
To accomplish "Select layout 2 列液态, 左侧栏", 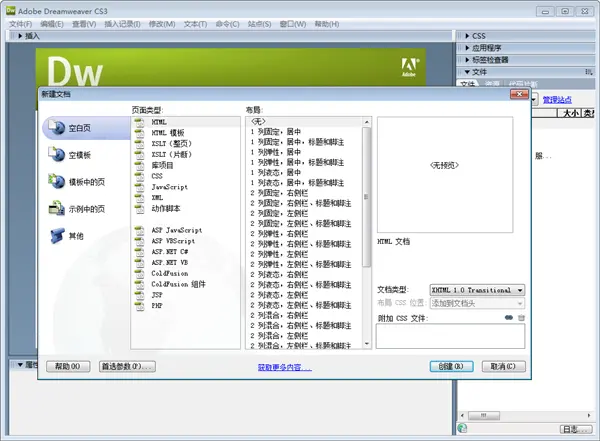I will tap(304, 295).
